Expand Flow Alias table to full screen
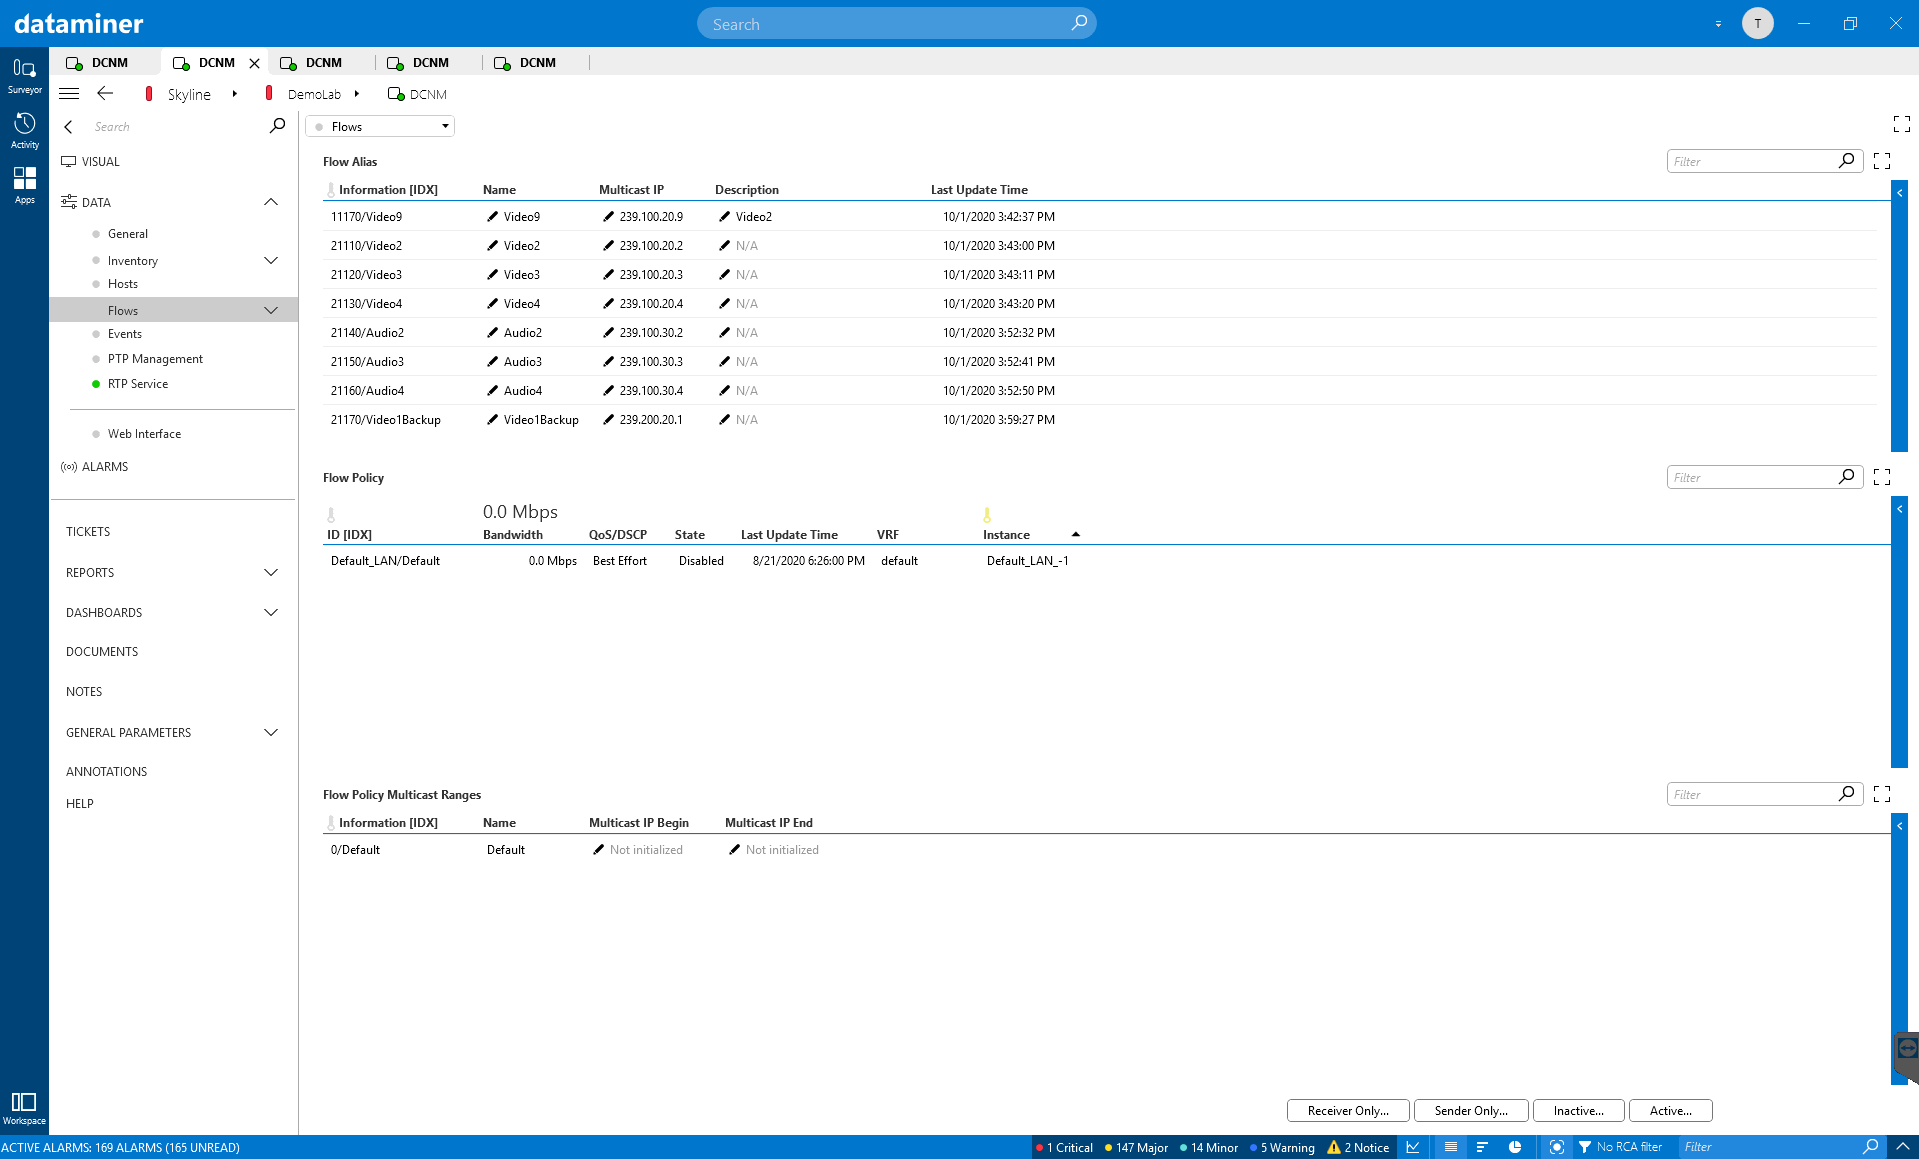Screen dimensions: 1919x1159 coord(1882,161)
